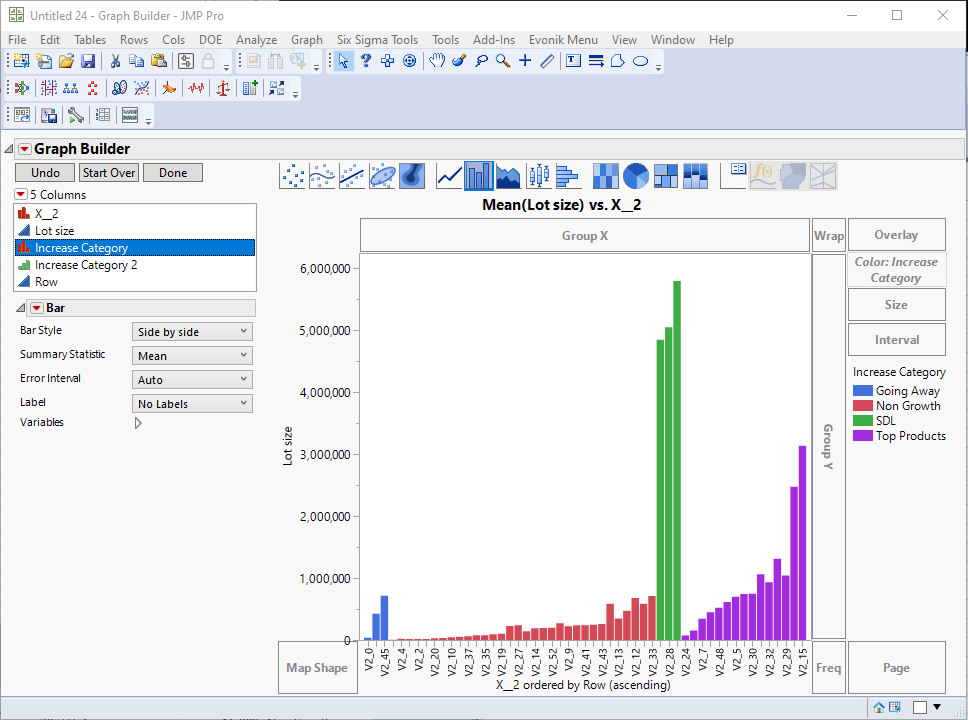Select the Area chart element icon

point(509,176)
